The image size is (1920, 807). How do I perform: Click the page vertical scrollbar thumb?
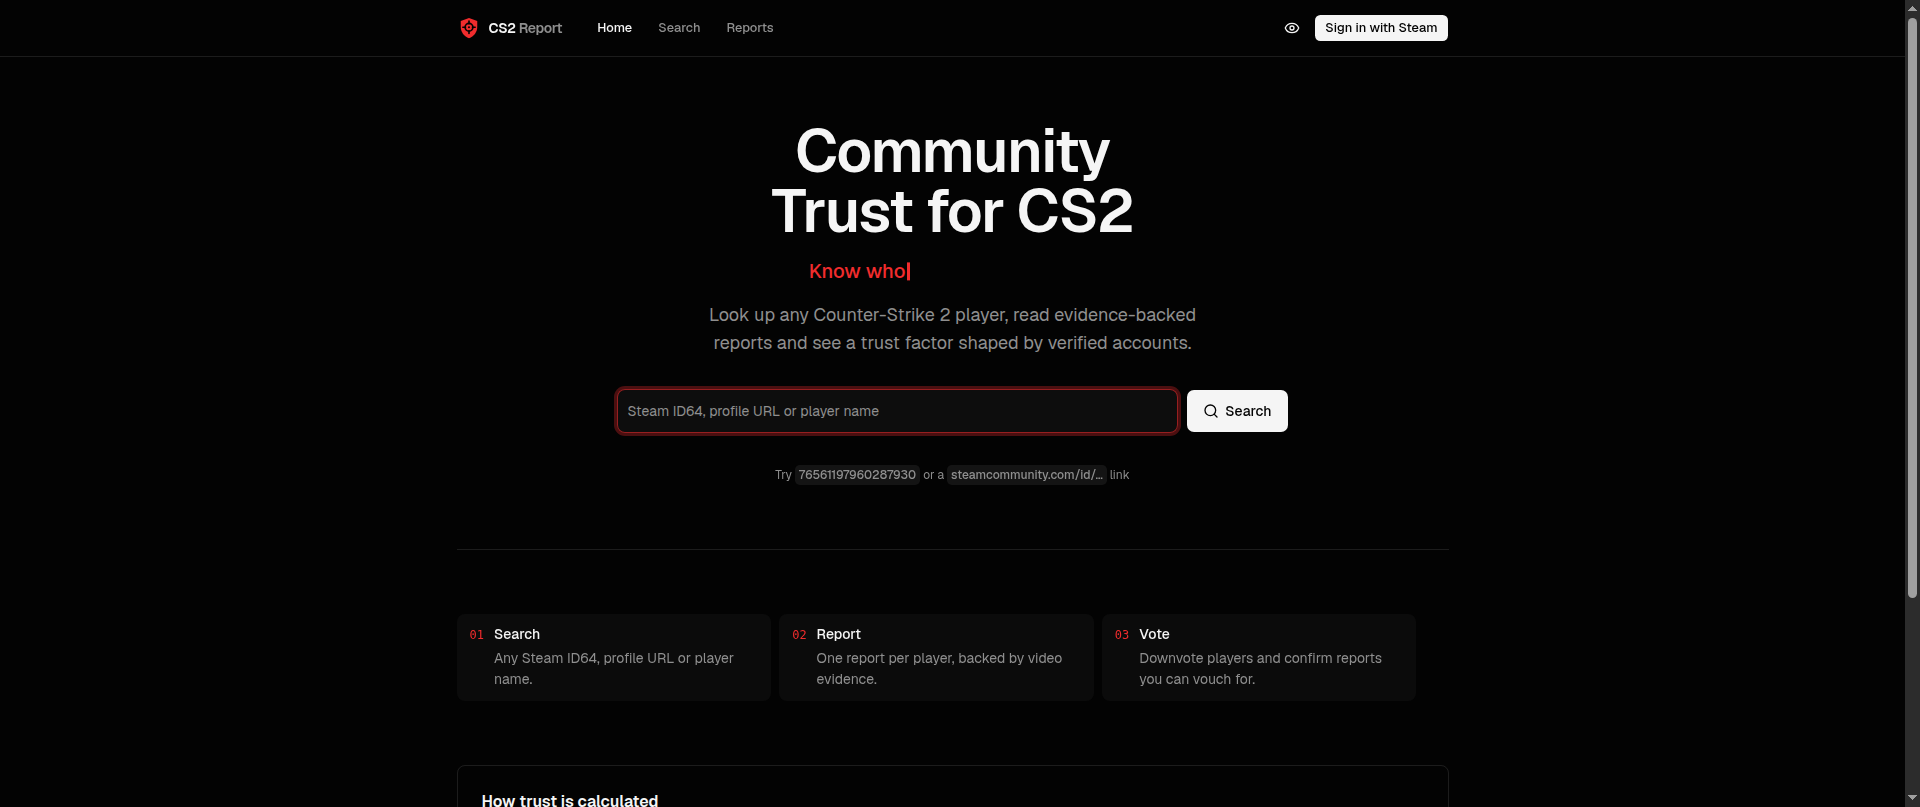(x=1912, y=308)
